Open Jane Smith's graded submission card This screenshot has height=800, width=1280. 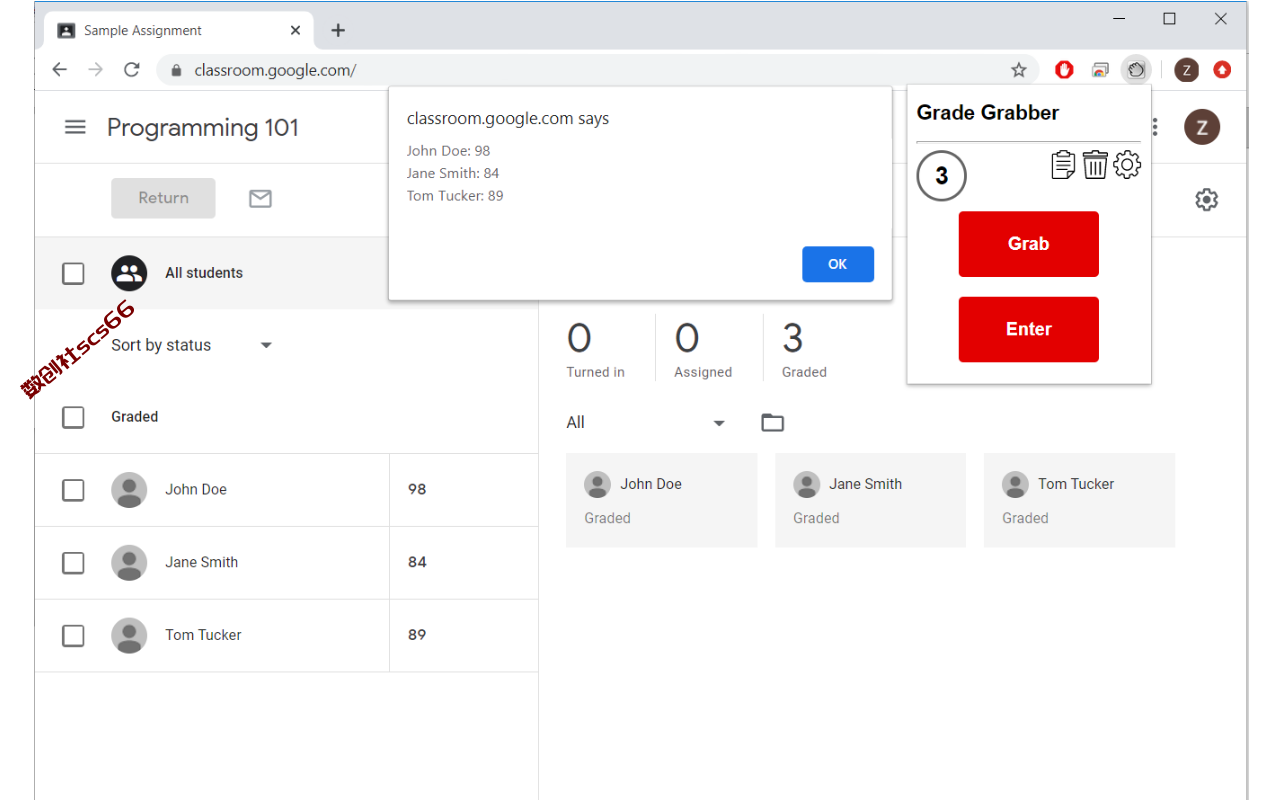click(871, 500)
